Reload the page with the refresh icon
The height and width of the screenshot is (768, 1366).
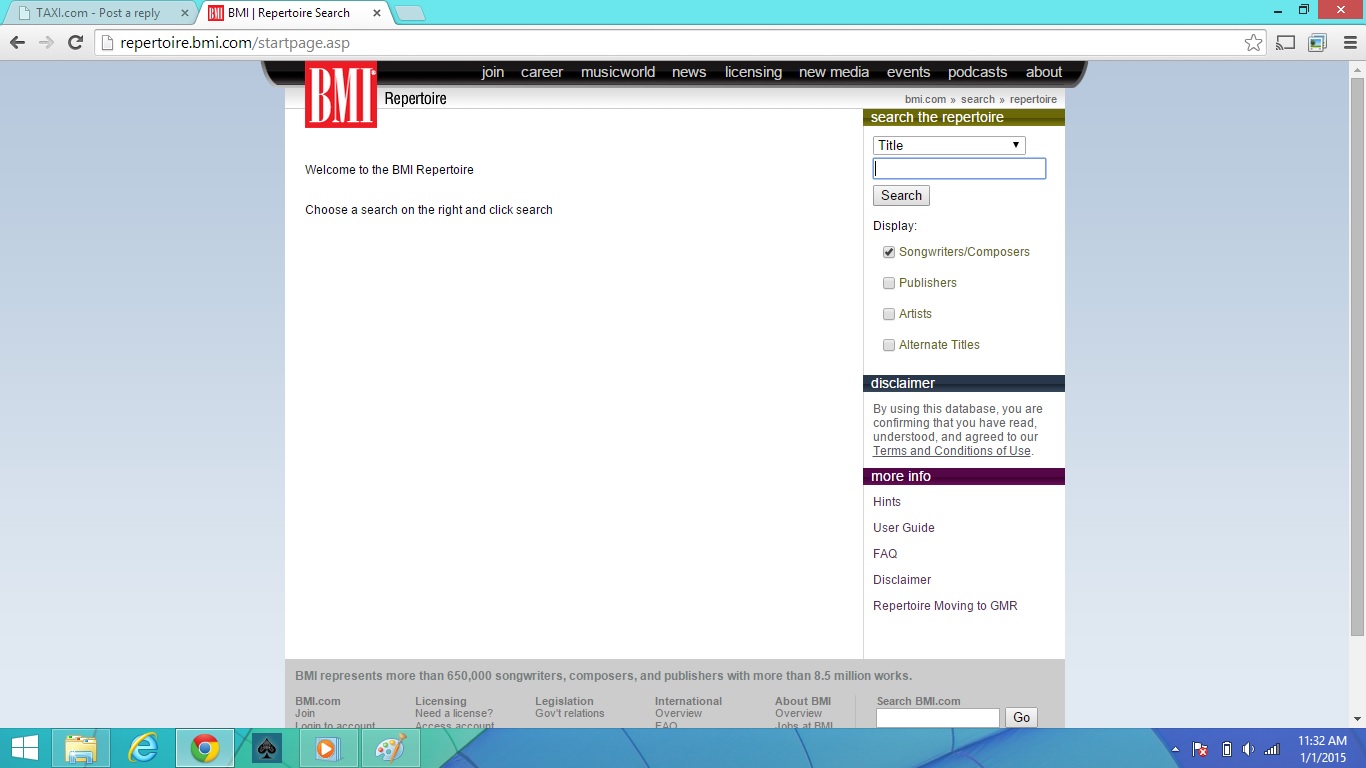click(75, 43)
